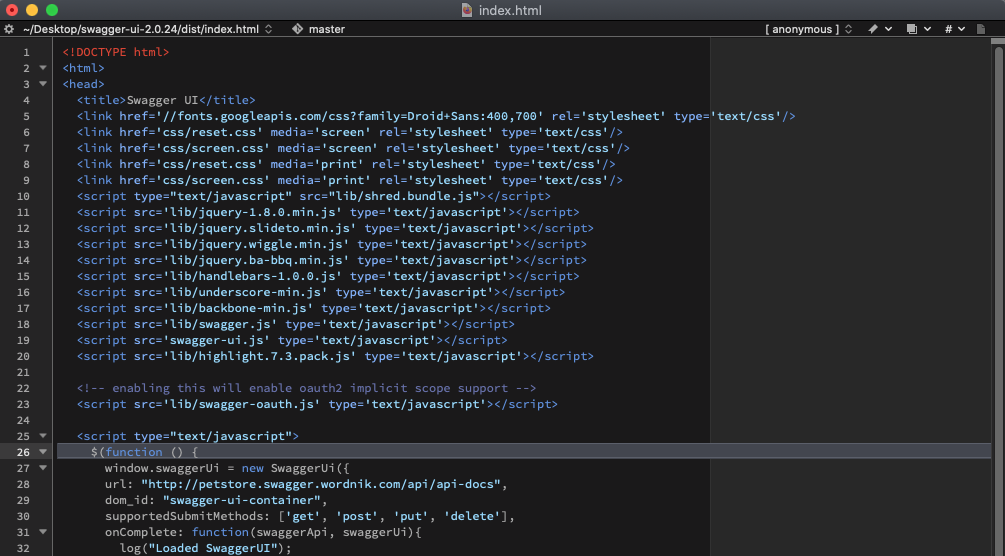
Task: Open the # includes popup
Action: click(955, 29)
